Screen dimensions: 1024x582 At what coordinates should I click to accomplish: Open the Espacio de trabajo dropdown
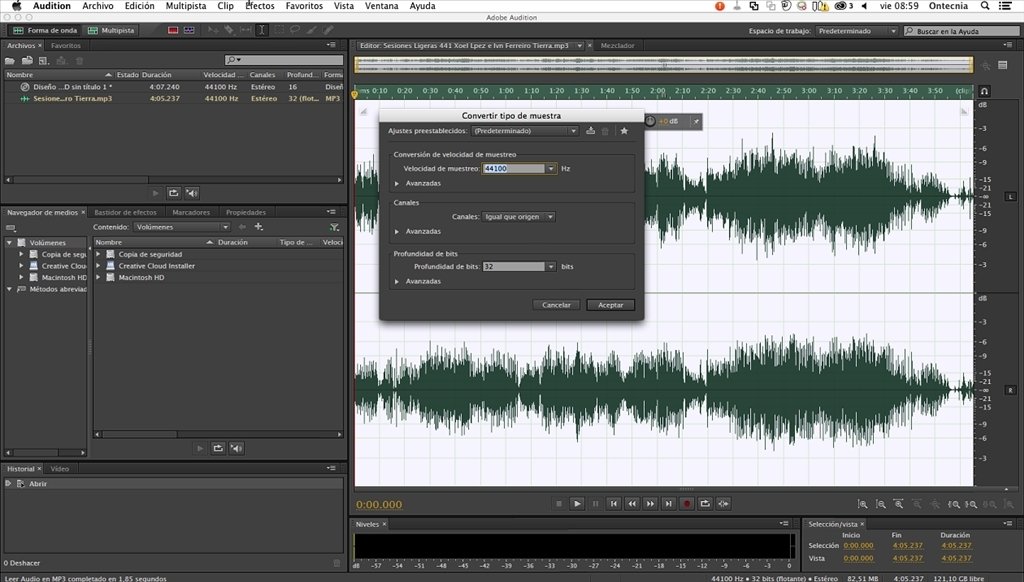point(857,31)
